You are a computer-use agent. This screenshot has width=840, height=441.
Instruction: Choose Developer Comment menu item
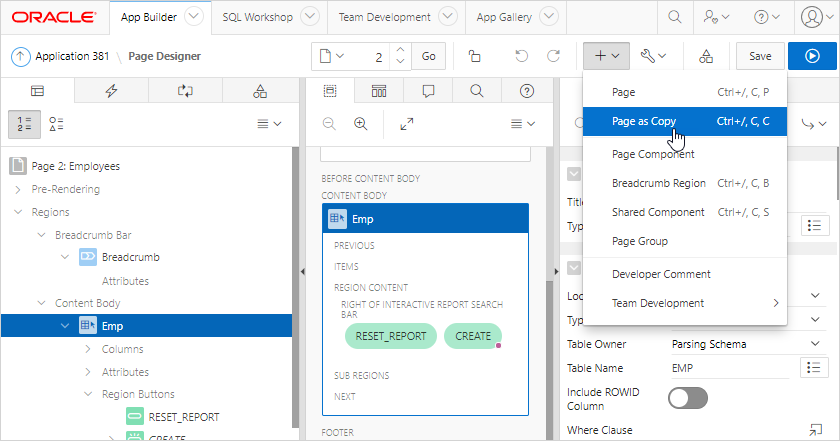pos(685,274)
